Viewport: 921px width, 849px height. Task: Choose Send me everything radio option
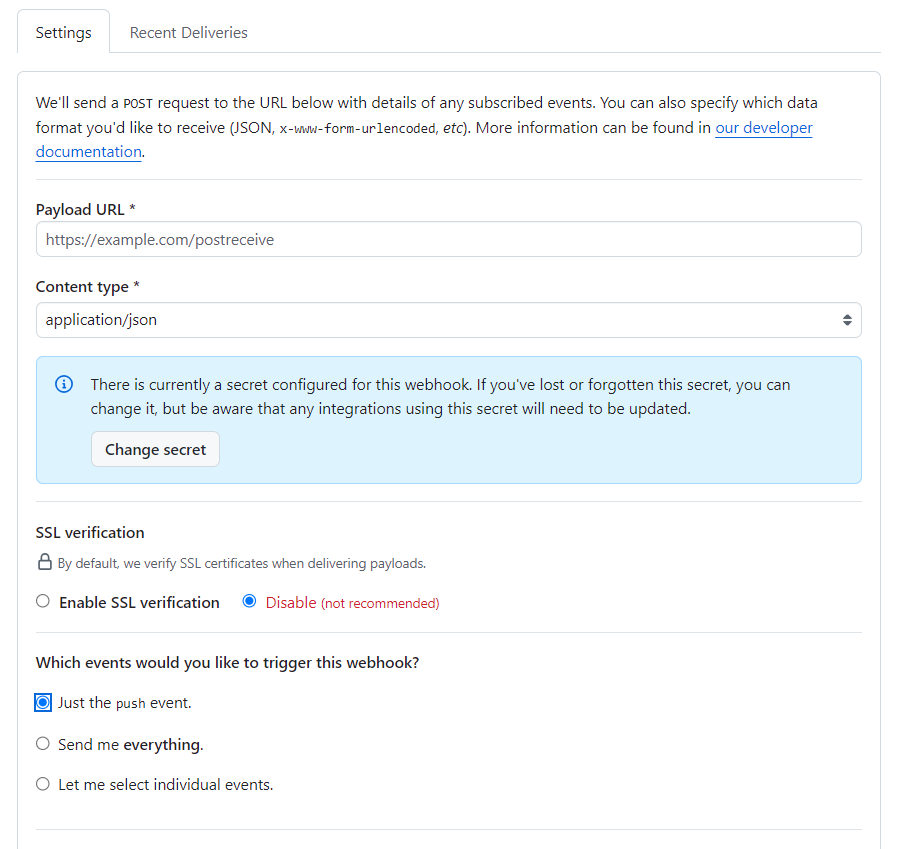pos(43,744)
